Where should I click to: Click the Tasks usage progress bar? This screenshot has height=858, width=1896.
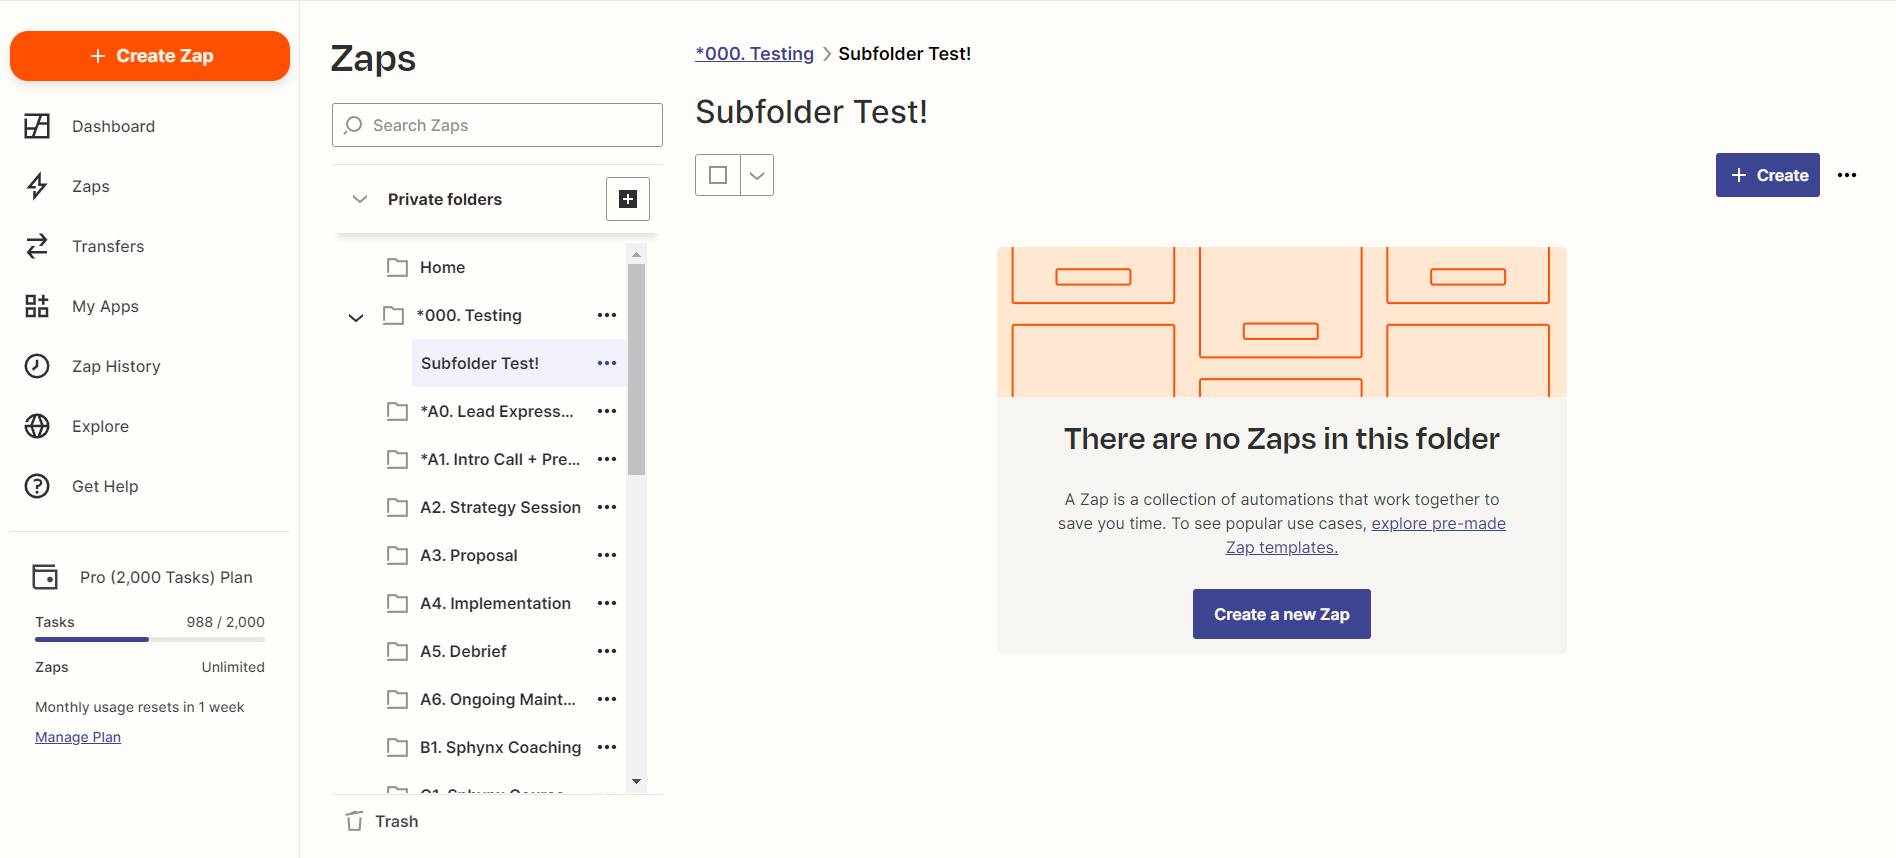tap(150, 639)
